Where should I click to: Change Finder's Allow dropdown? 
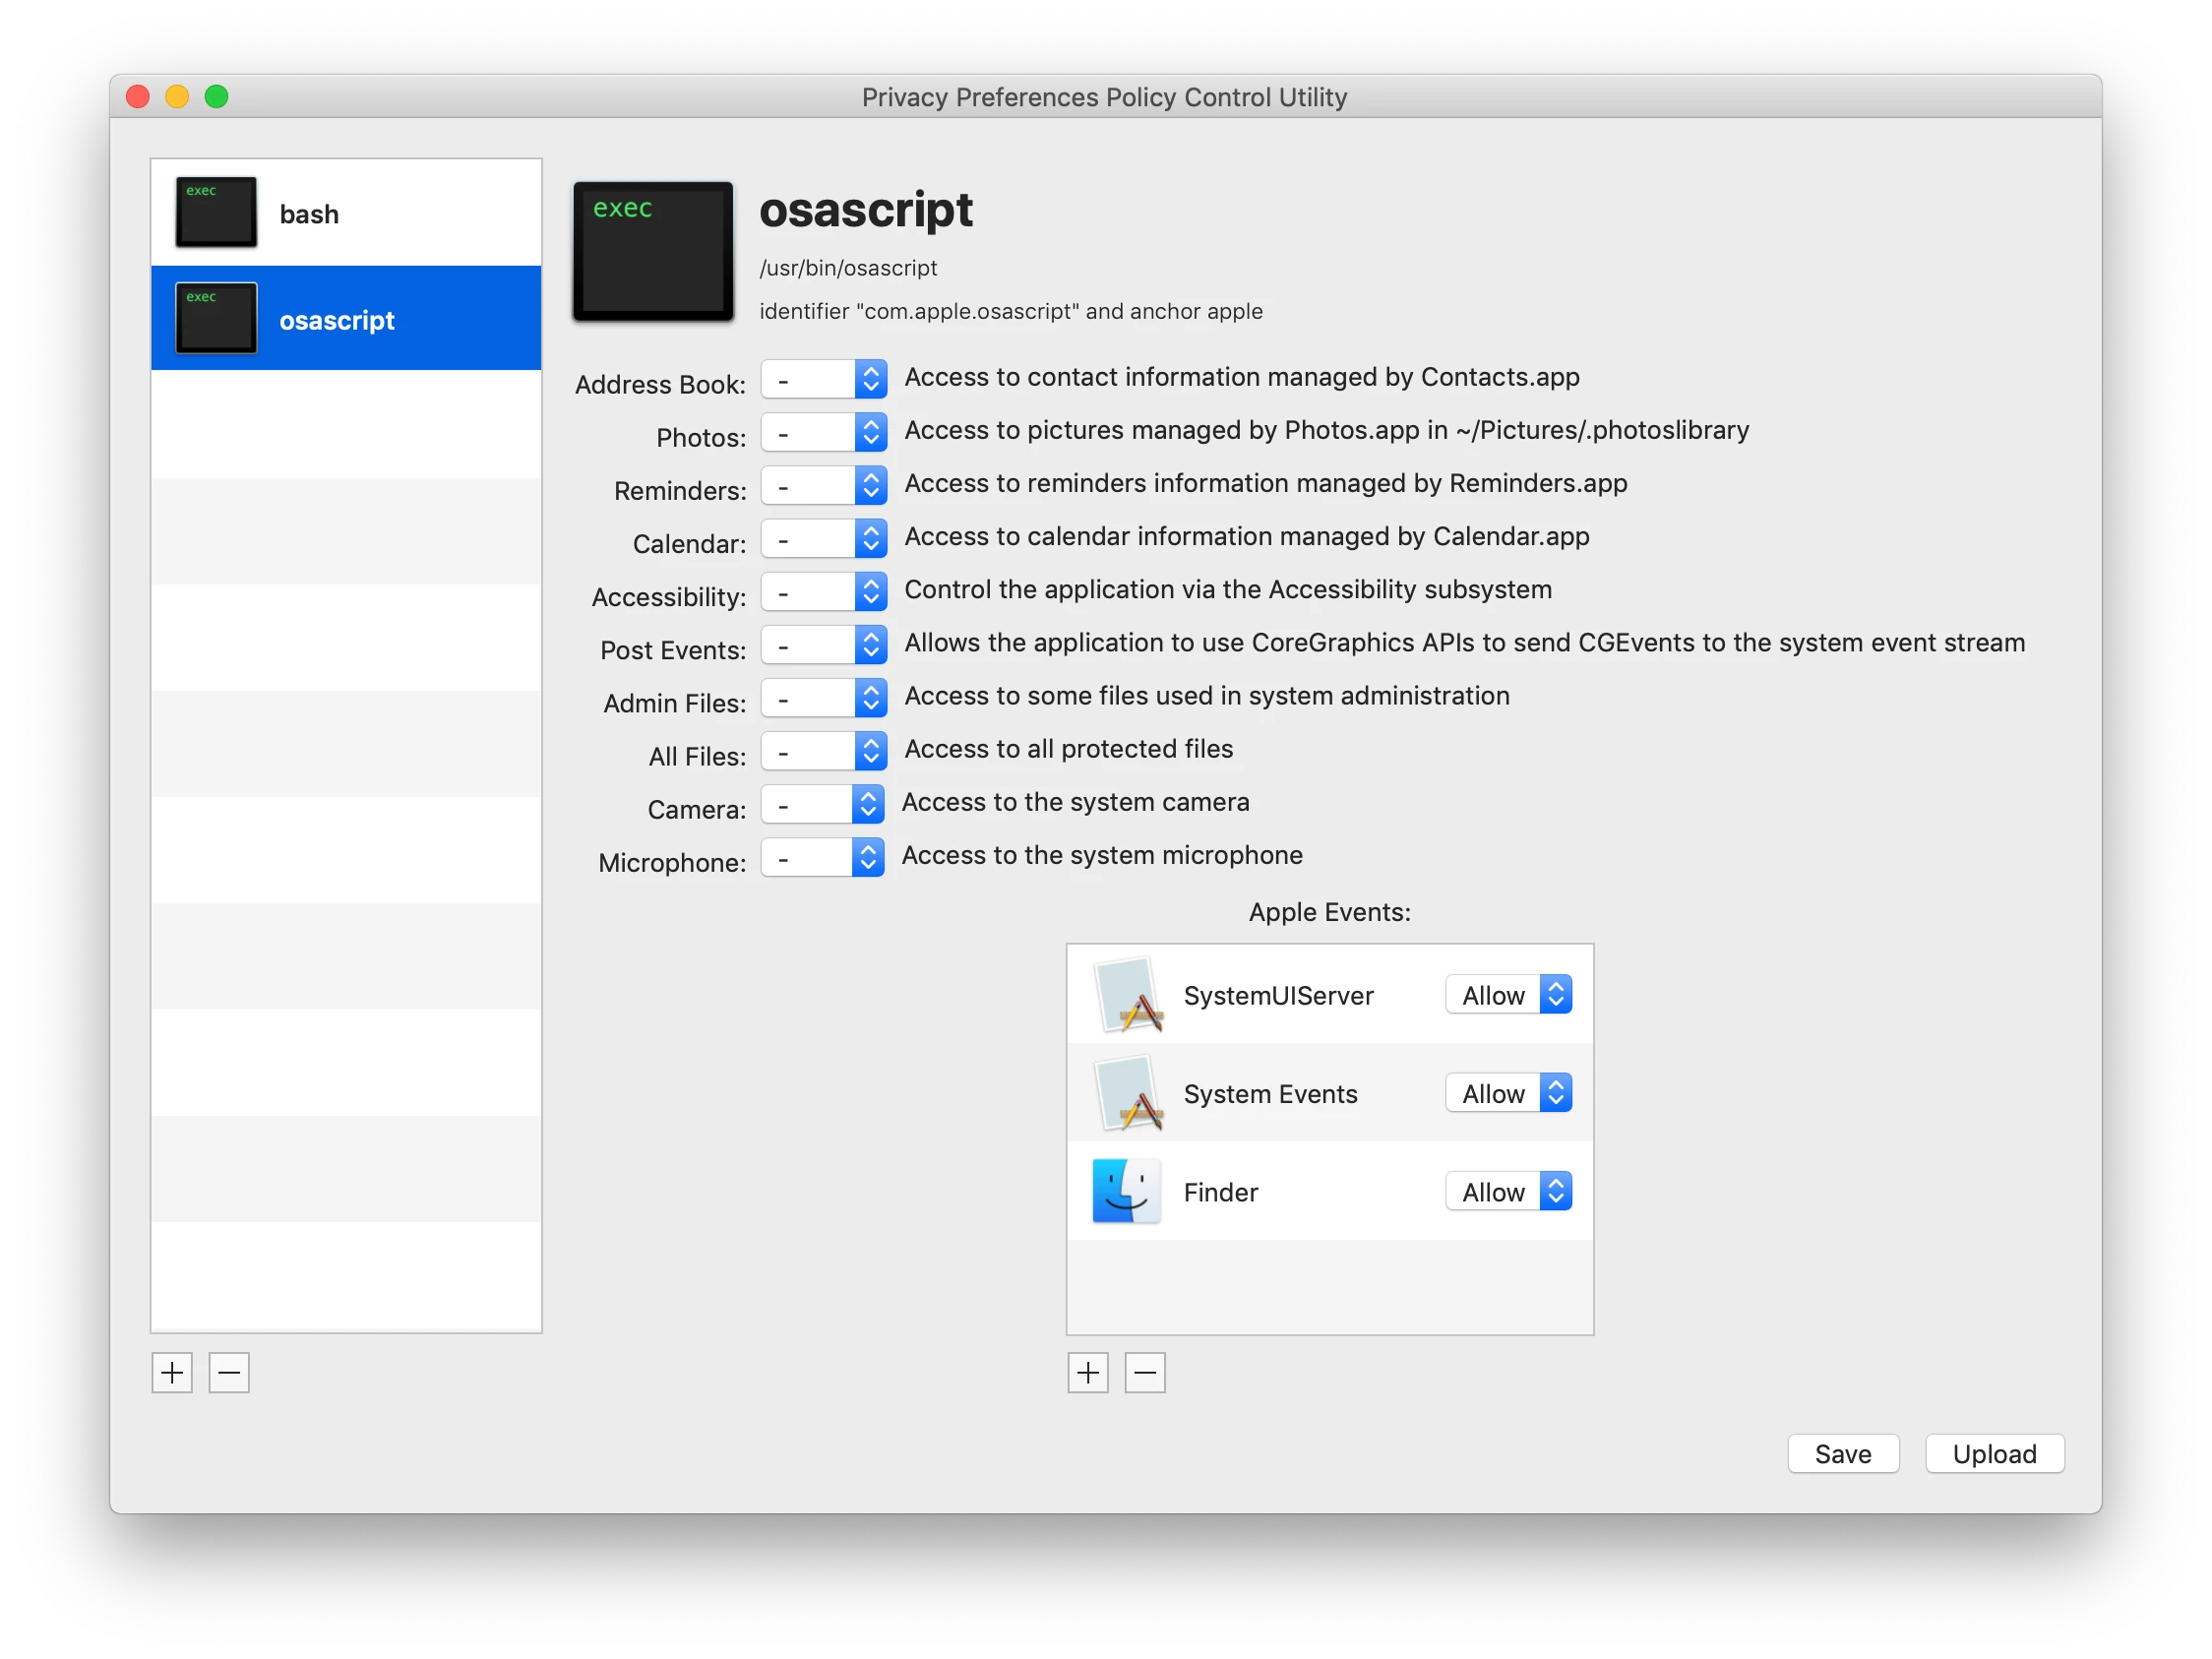point(1508,1191)
